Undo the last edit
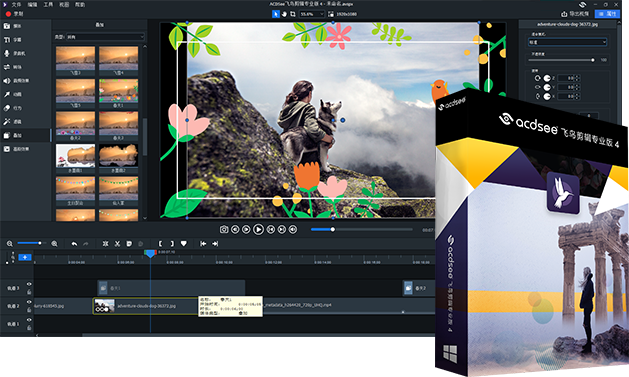 coord(74,243)
